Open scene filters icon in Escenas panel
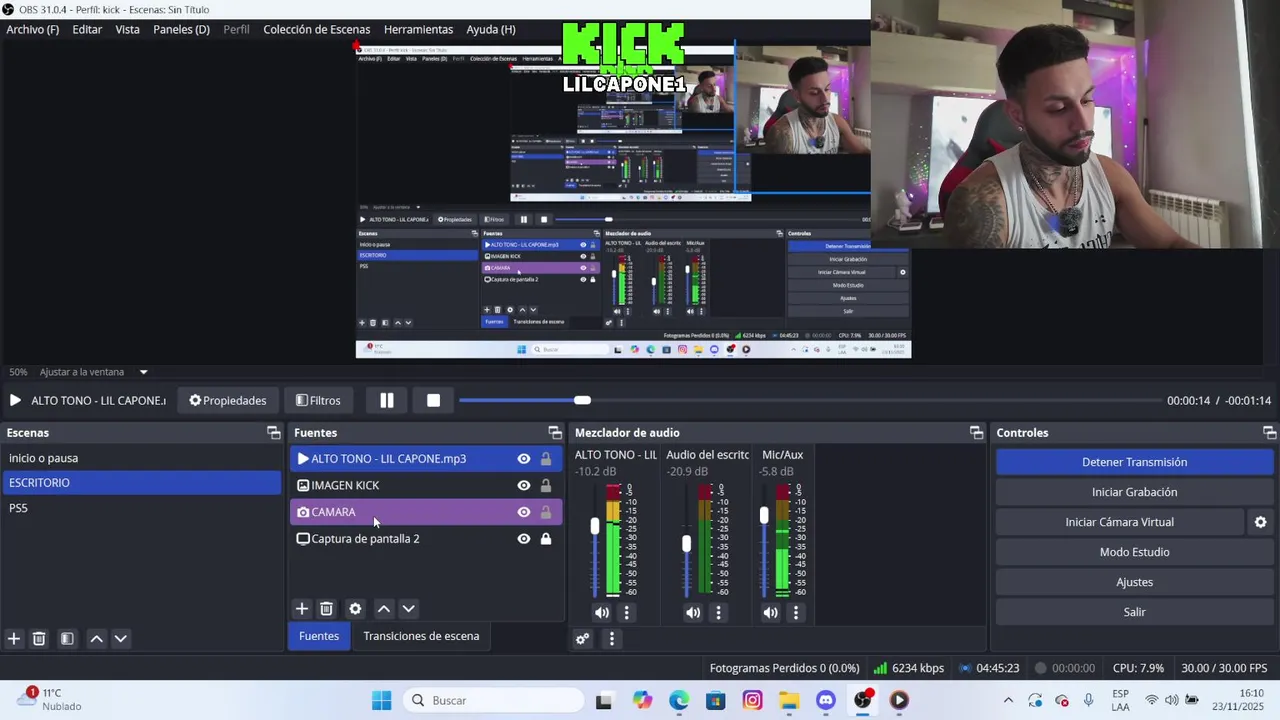This screenshot has height=720, width=1280. tap(67, 638)
